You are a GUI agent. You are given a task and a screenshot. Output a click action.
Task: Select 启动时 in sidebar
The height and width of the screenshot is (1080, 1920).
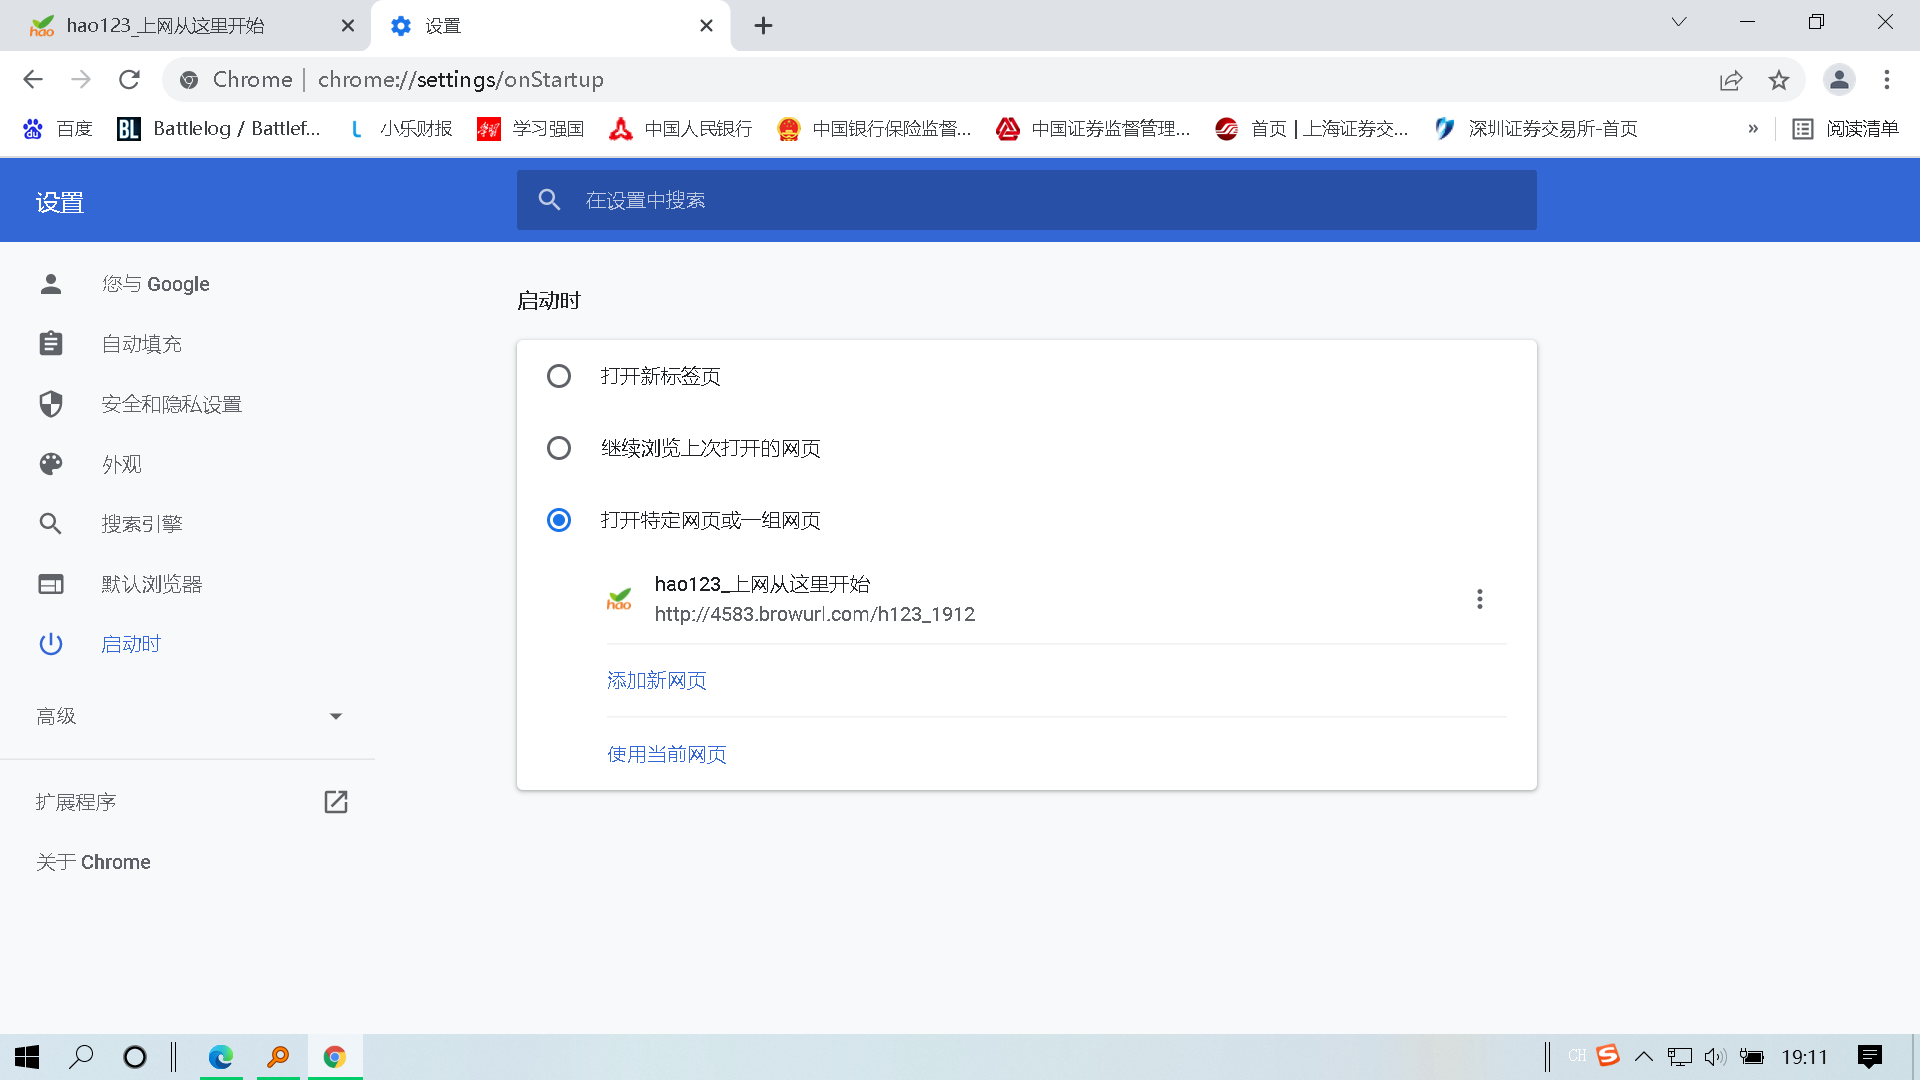pyautogui.click(x=131, y=644)
